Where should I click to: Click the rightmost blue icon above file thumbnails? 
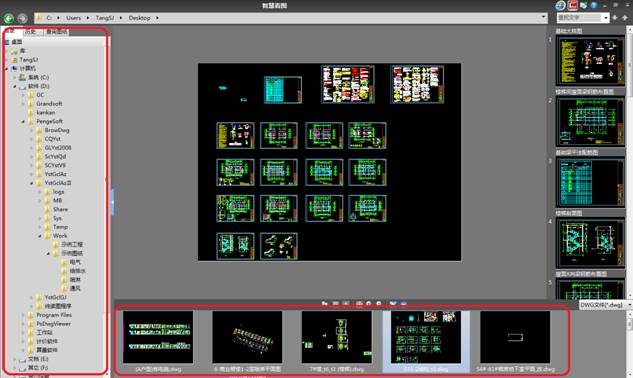pos(403,304)
